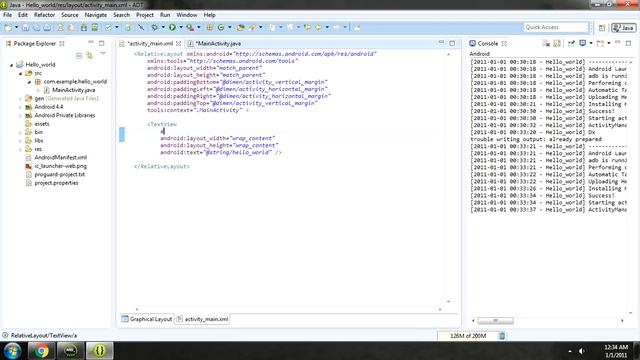640x360 pixels.
Task: Click the Console horizontal scrollbar thumb
Action: (496, 321)
